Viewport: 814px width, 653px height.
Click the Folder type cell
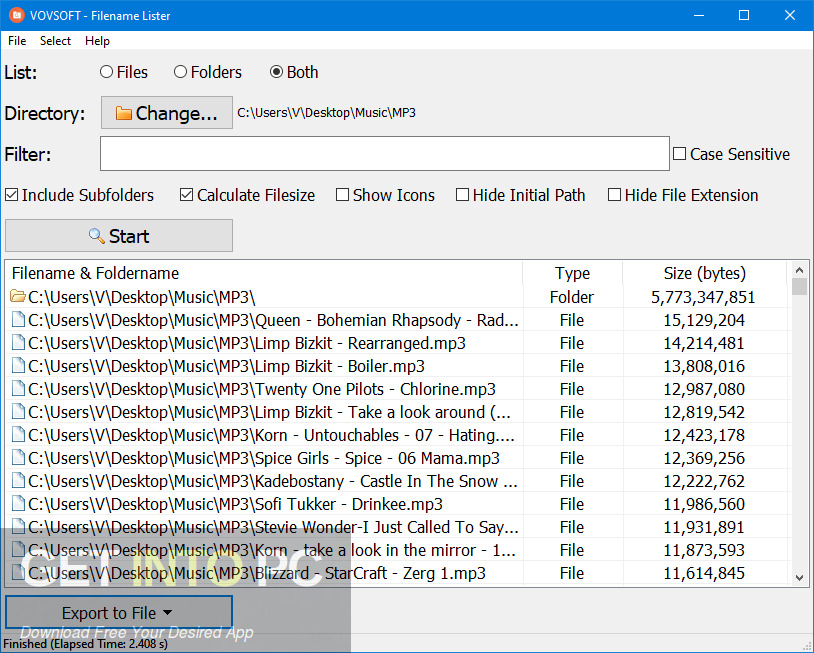tap(572, 297)
